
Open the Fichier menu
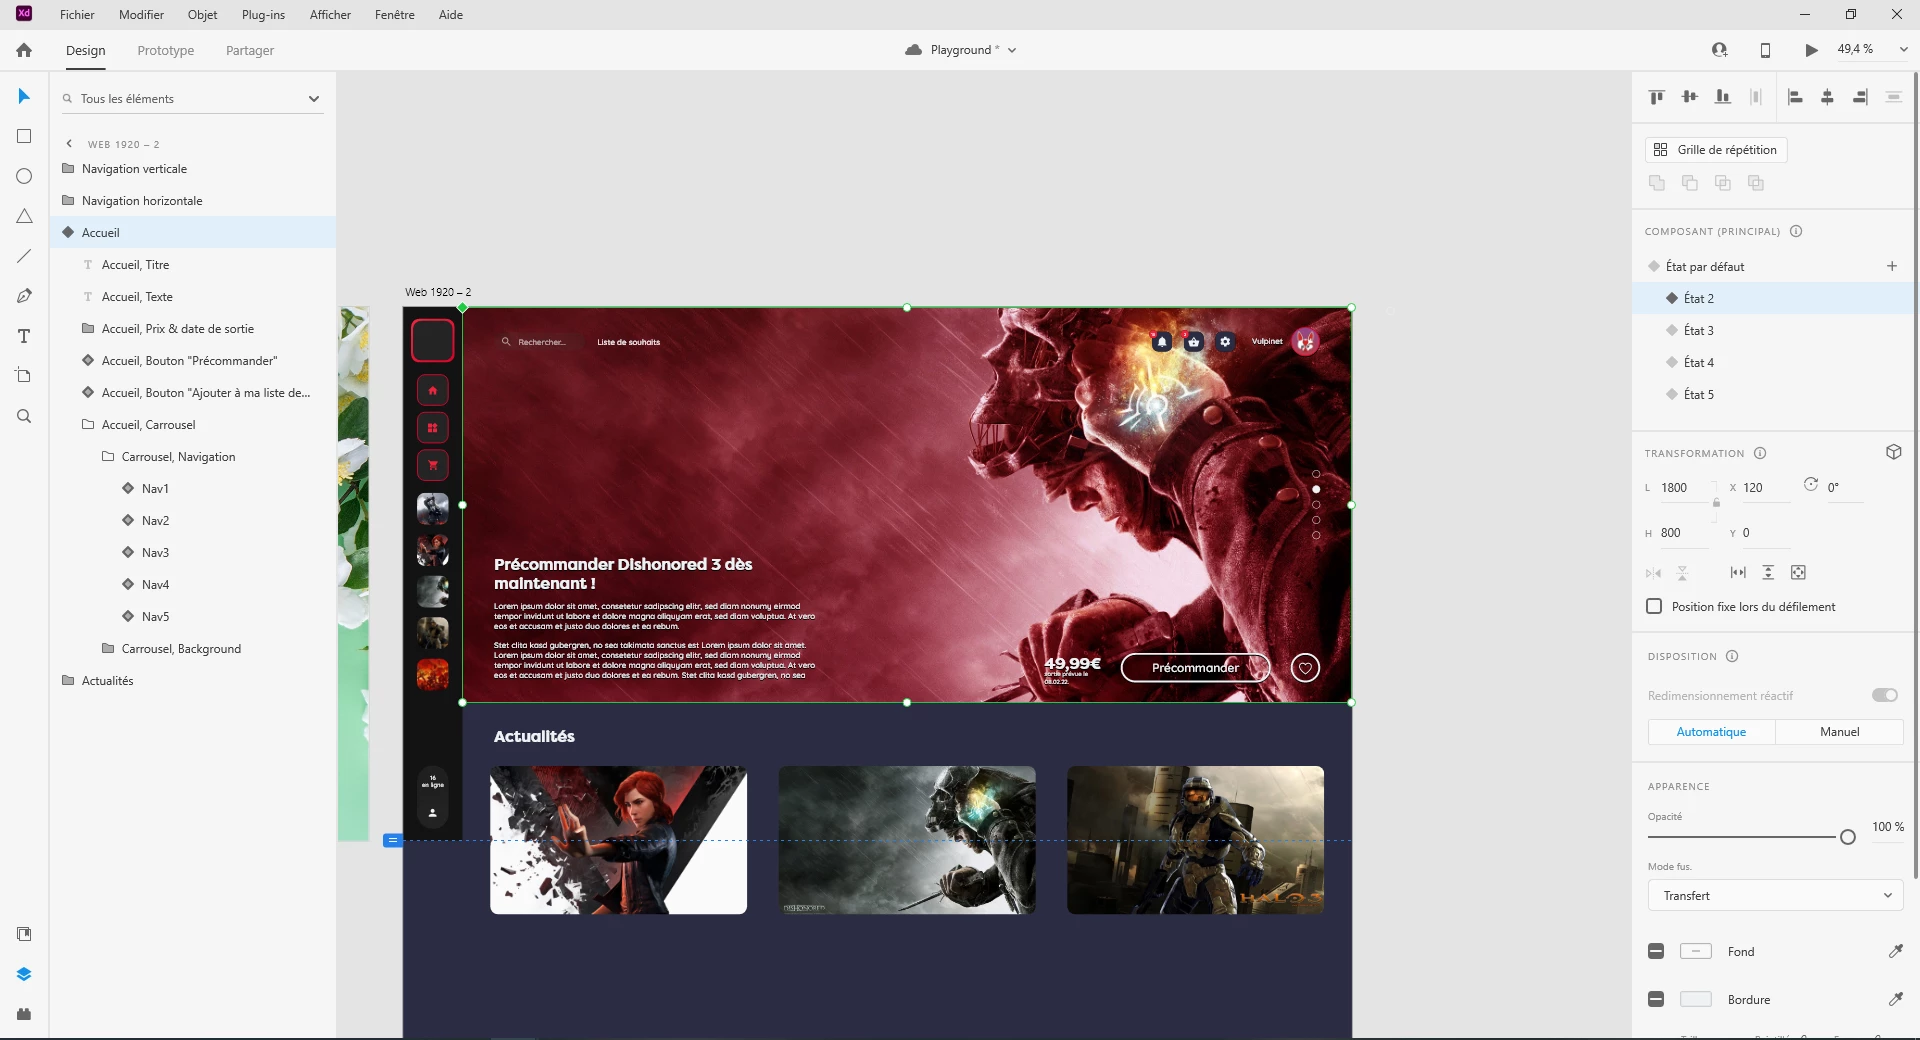77,15
